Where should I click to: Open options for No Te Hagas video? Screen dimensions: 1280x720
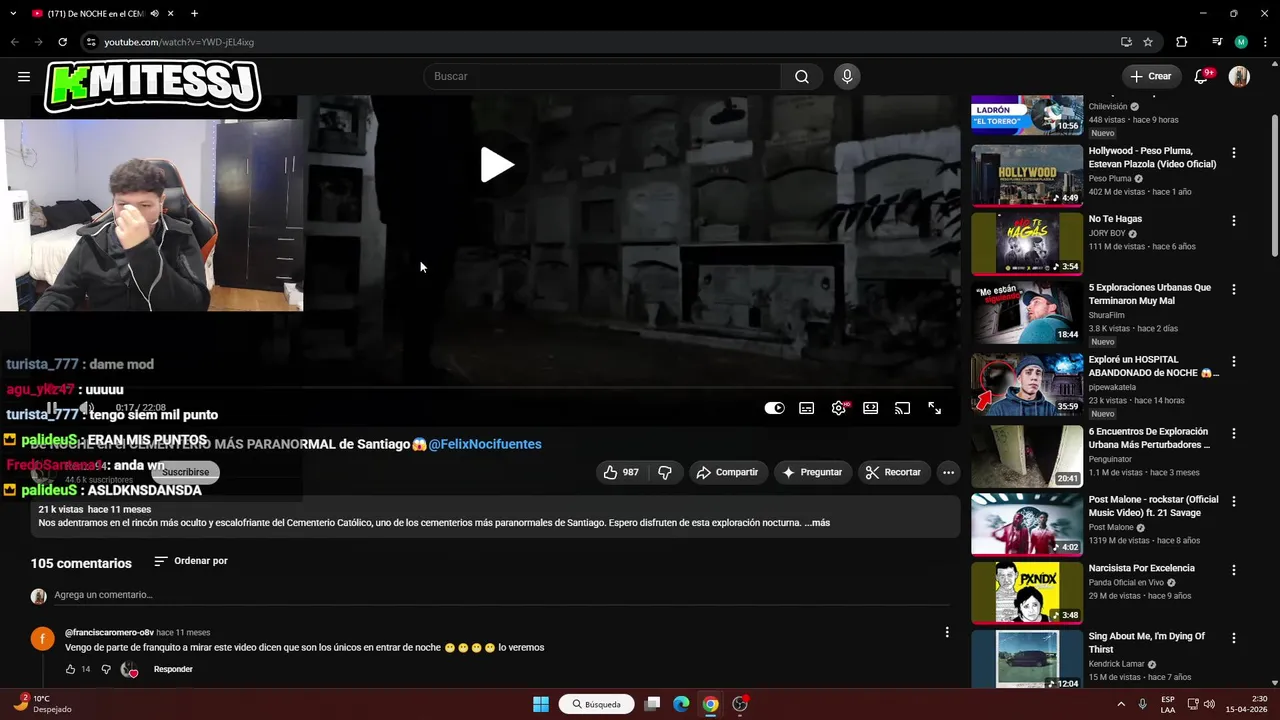coord(1234,221)
